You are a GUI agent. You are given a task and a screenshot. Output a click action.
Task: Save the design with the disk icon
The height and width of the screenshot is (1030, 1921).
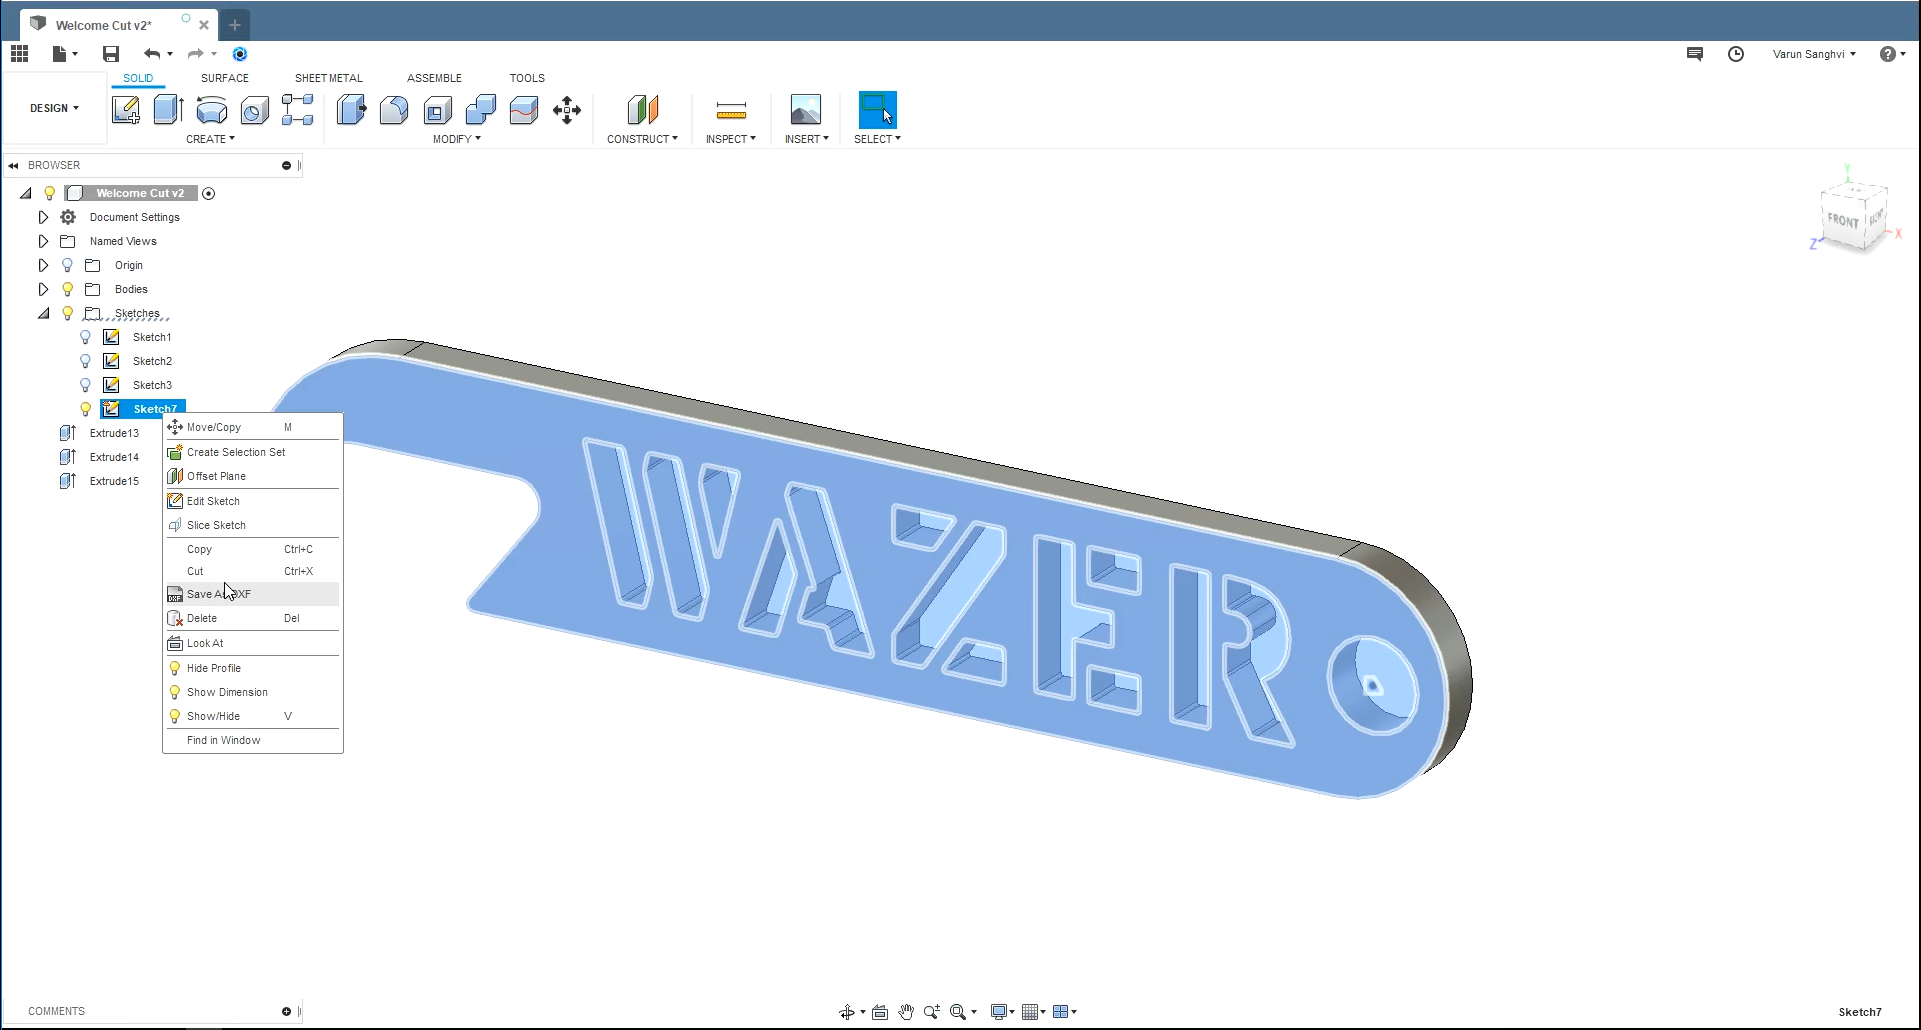(x=111, y=54)
